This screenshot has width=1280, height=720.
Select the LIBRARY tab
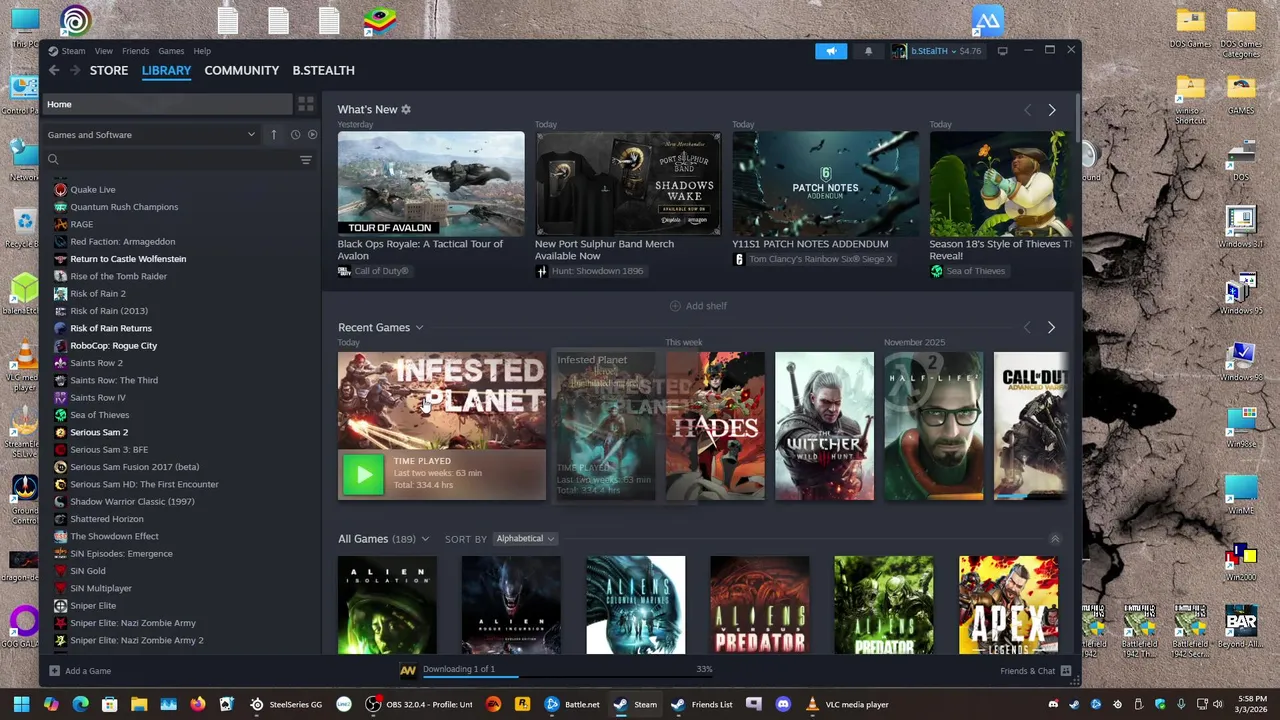(x=166, y=70)
